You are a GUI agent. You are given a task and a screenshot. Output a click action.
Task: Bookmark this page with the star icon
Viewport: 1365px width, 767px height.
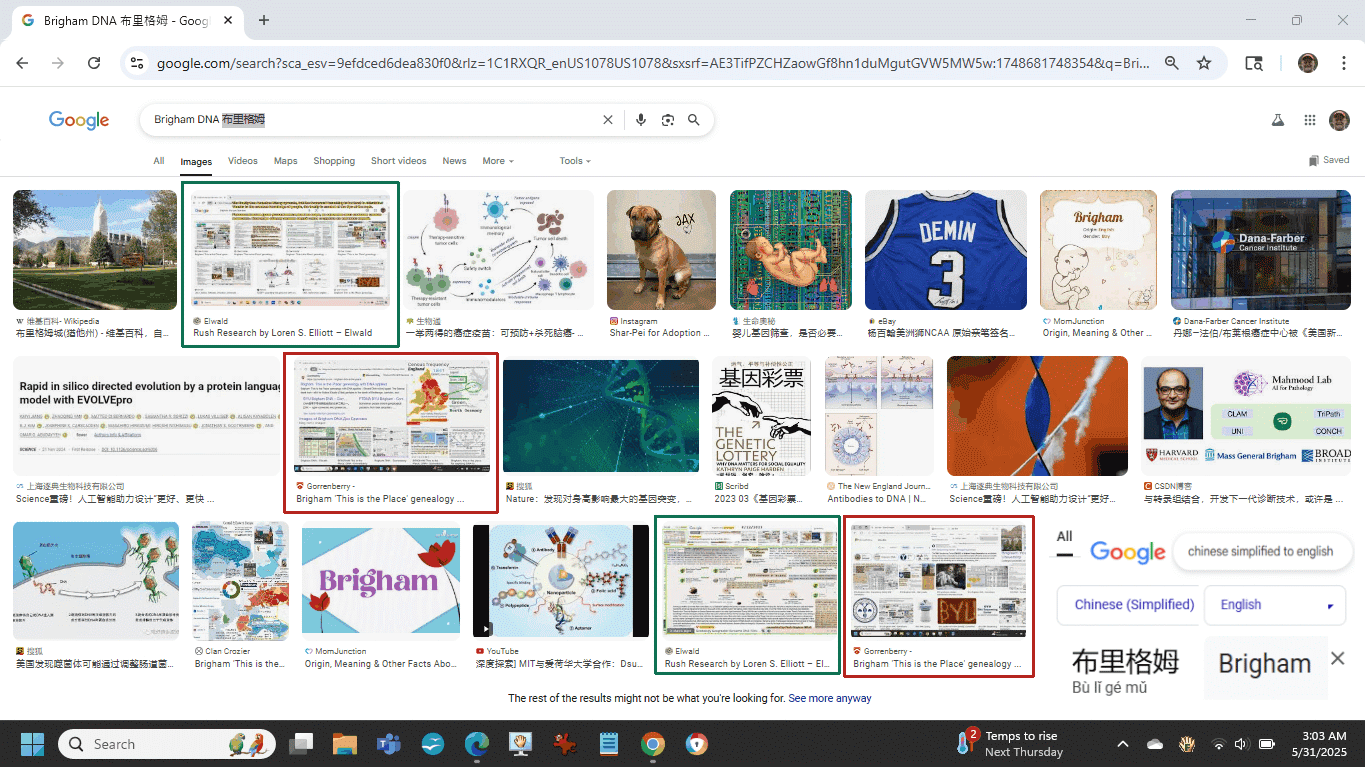(1204, 63)
